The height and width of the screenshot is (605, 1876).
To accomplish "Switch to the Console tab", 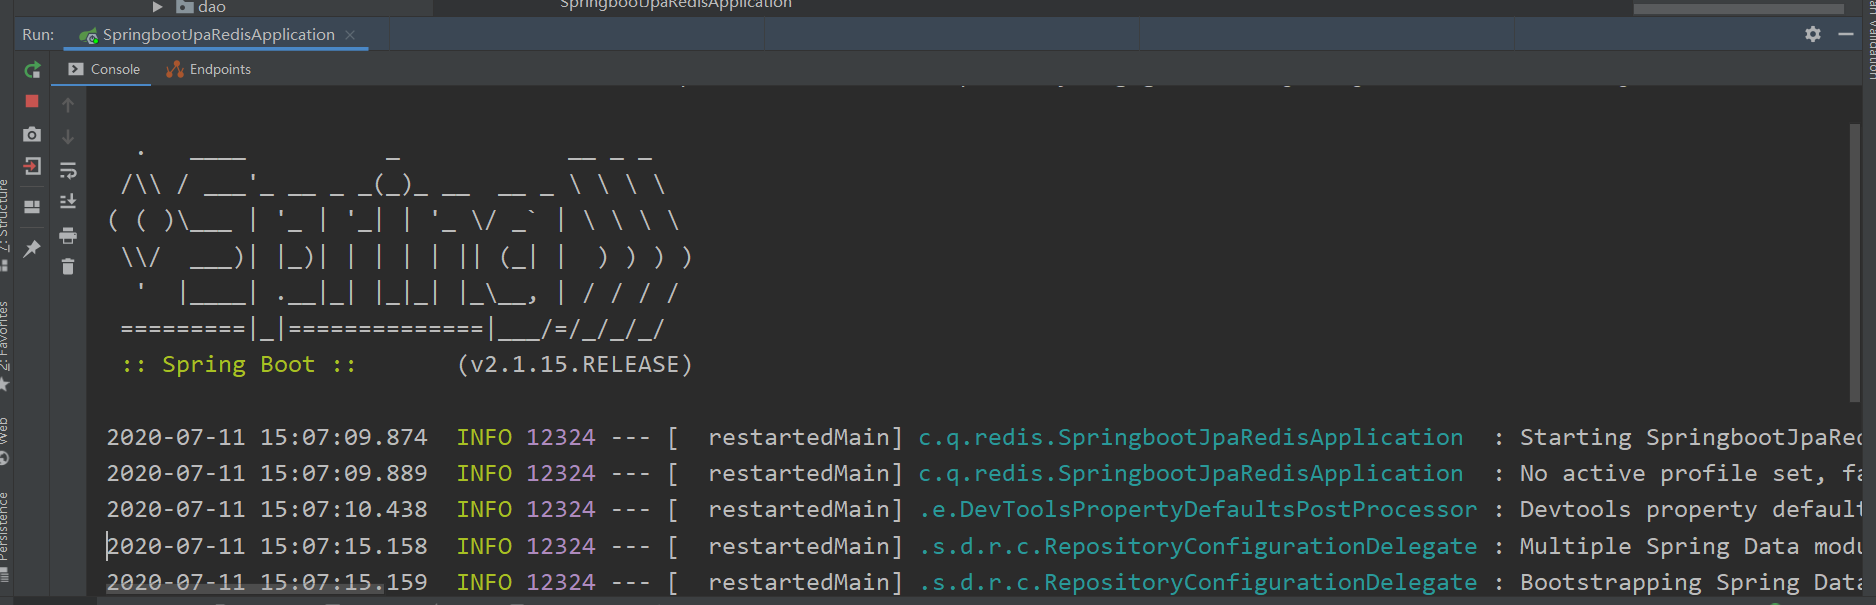I will pyautogui.click(x=104, y=69).
